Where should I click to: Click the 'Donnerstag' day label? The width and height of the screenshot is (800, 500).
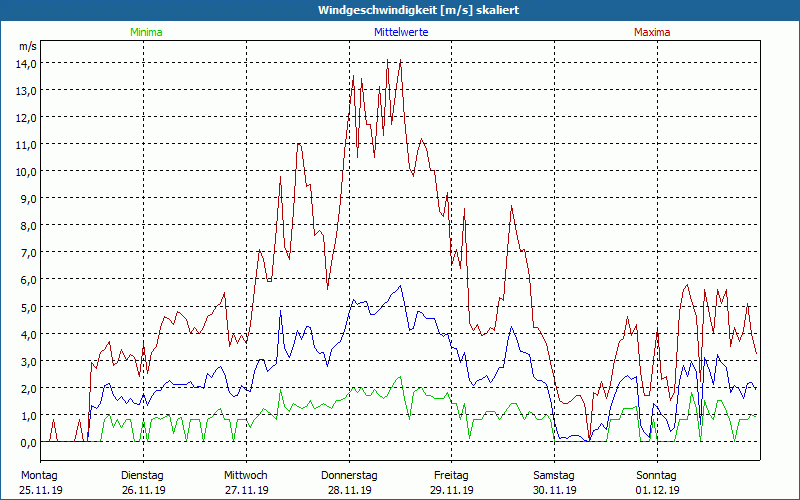click(x=349, y=476)
